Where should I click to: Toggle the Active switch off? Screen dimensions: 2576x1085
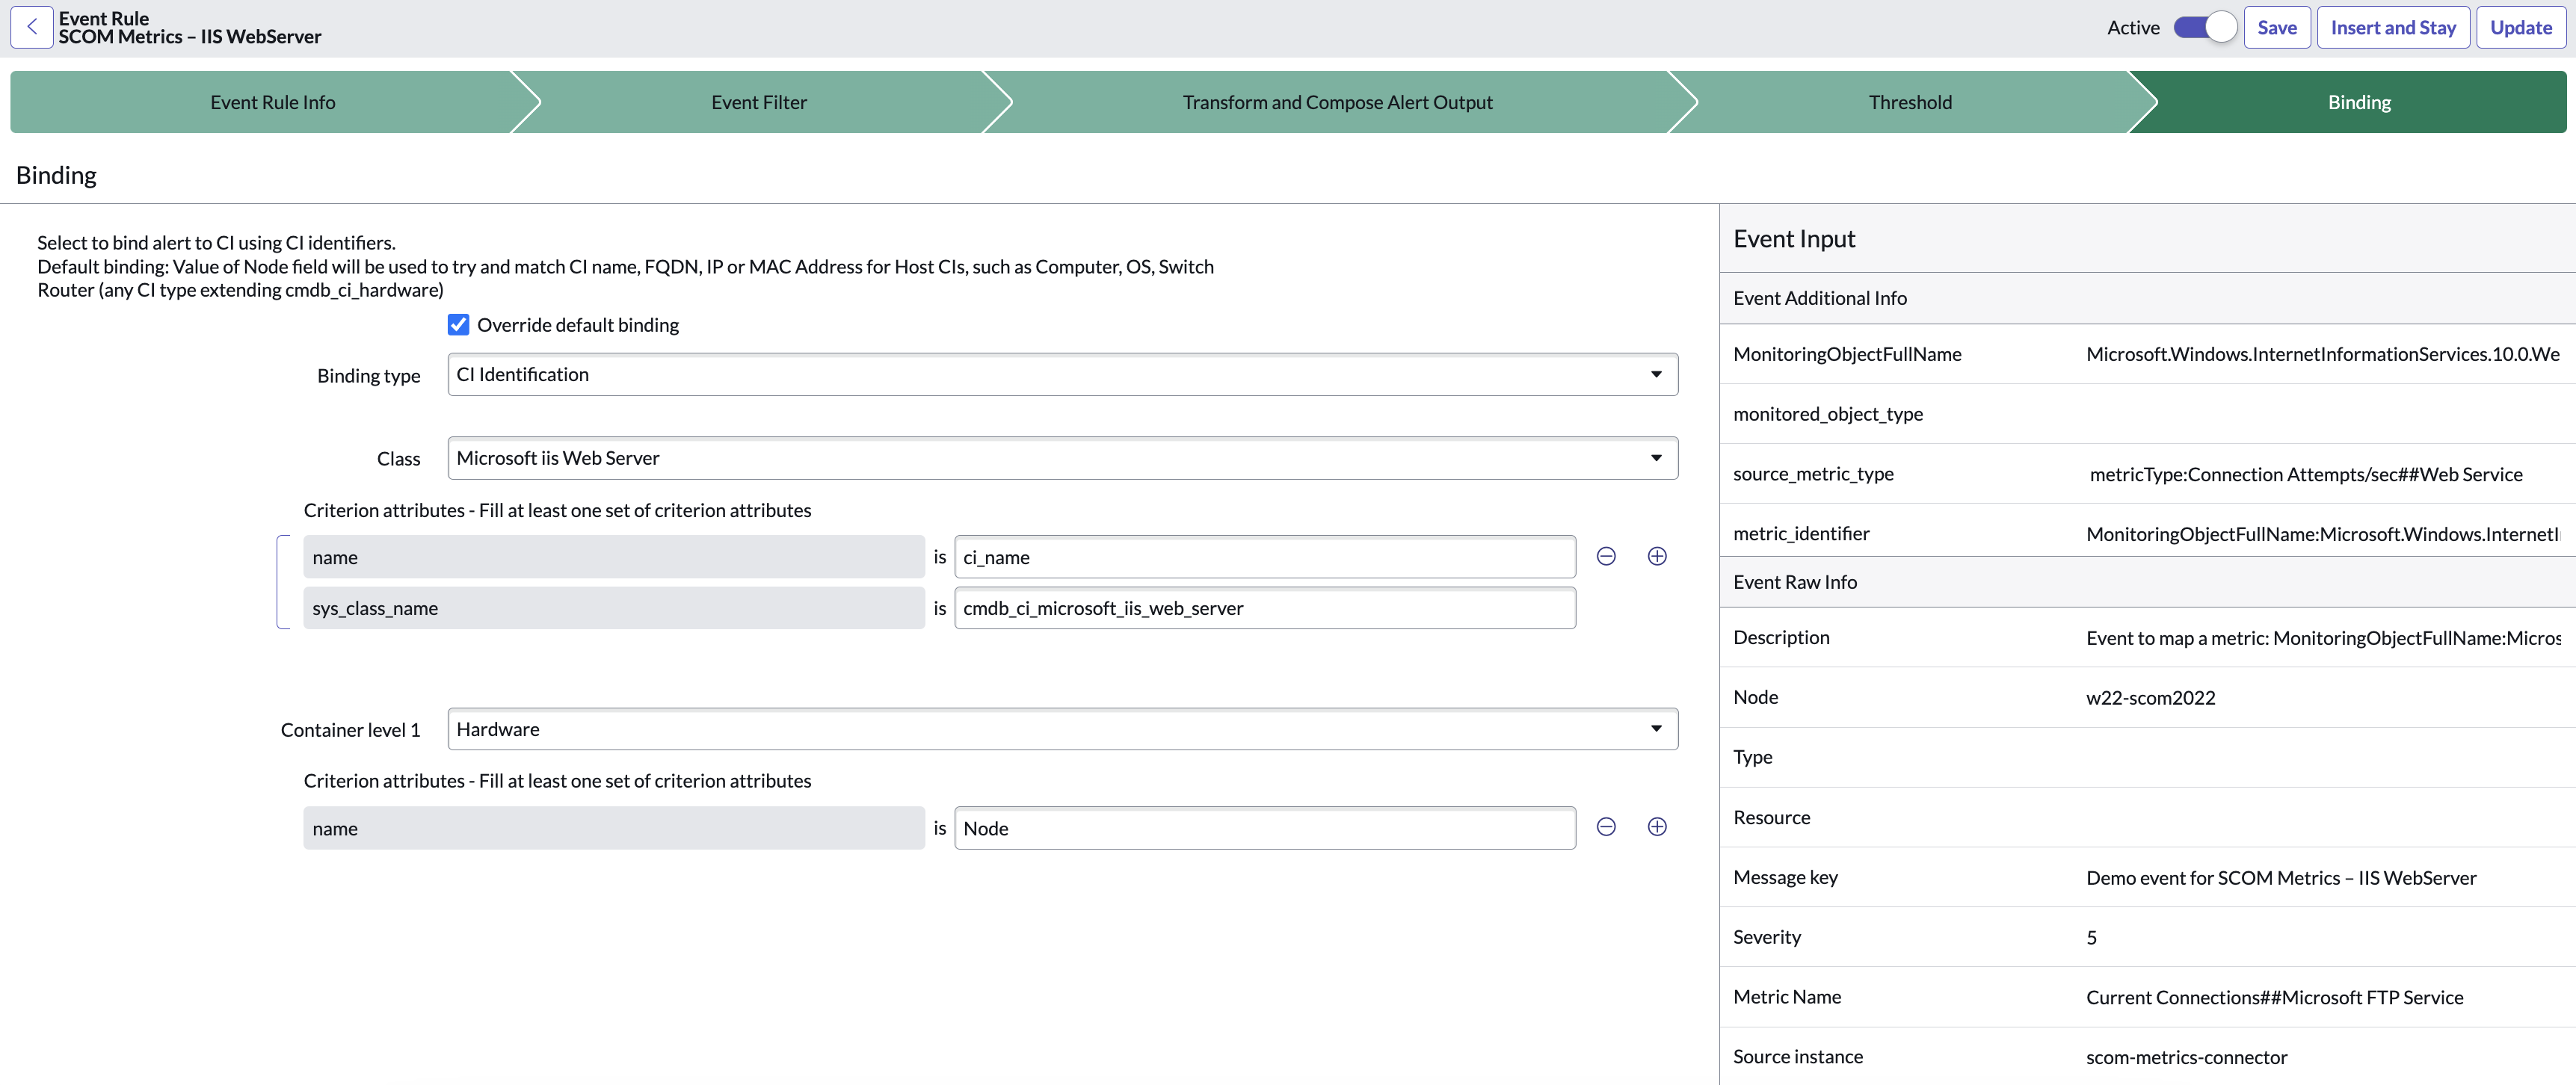point(2205,27)
